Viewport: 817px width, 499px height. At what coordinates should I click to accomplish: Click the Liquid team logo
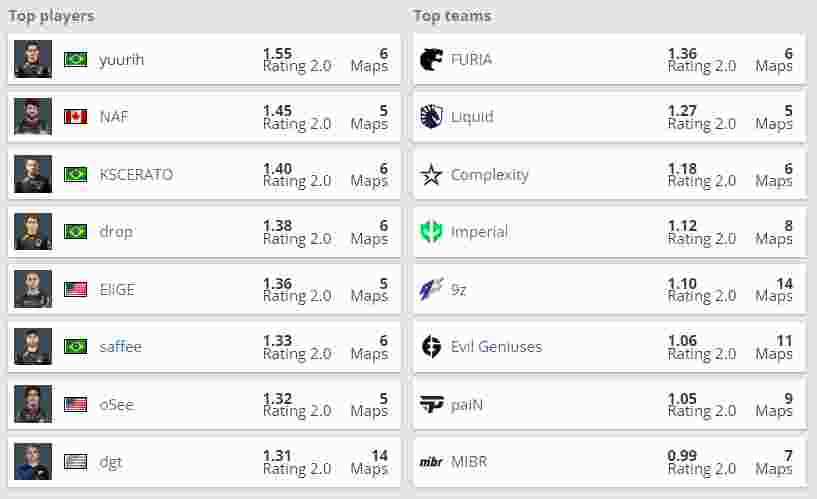click(431, 117)
